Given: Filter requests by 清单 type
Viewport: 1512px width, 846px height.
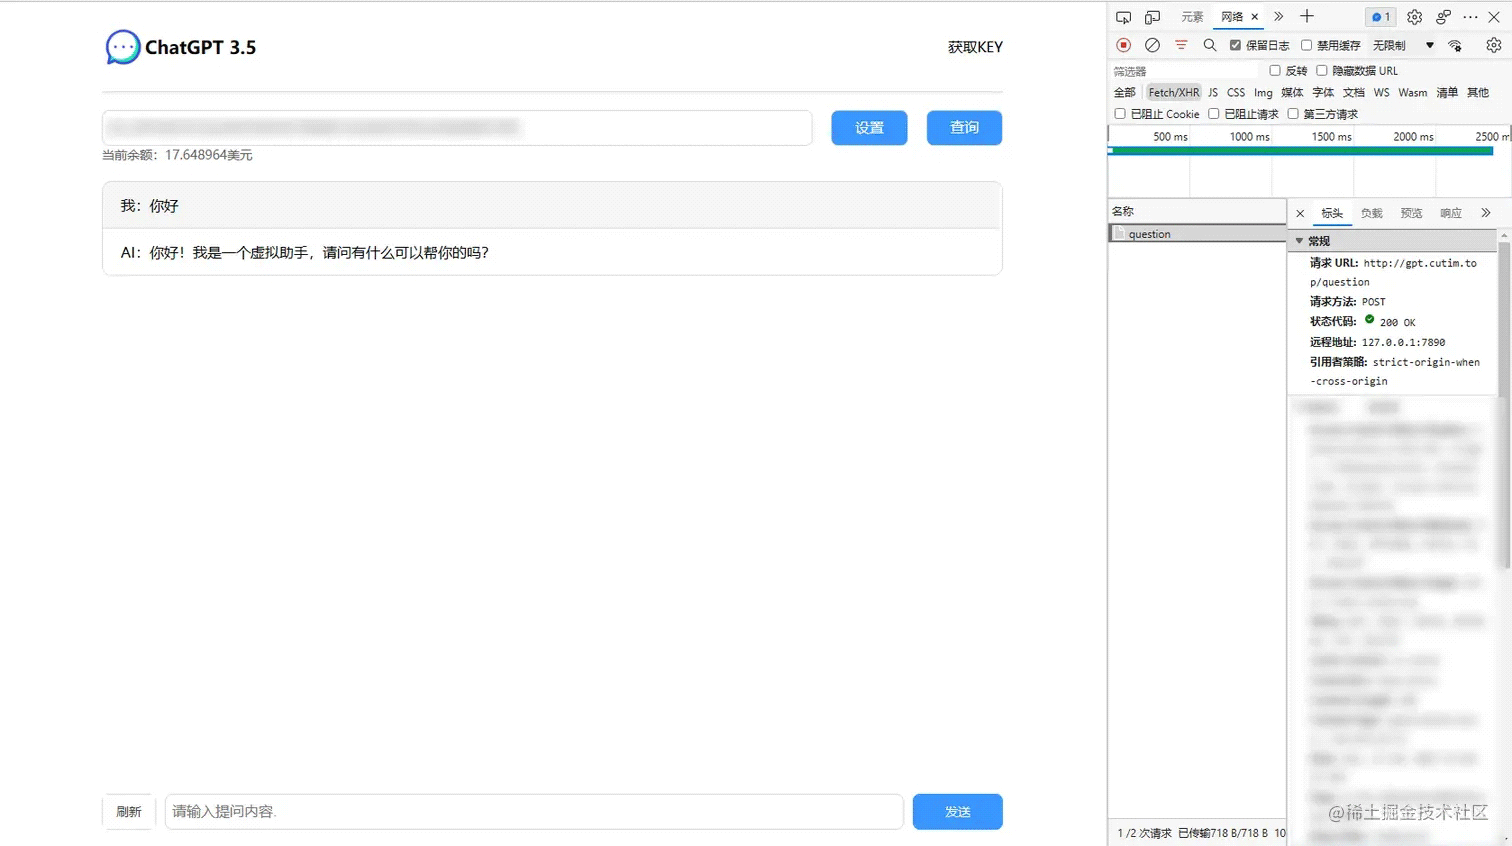Looking at the screenshot, I should [x=1447, y=92].
